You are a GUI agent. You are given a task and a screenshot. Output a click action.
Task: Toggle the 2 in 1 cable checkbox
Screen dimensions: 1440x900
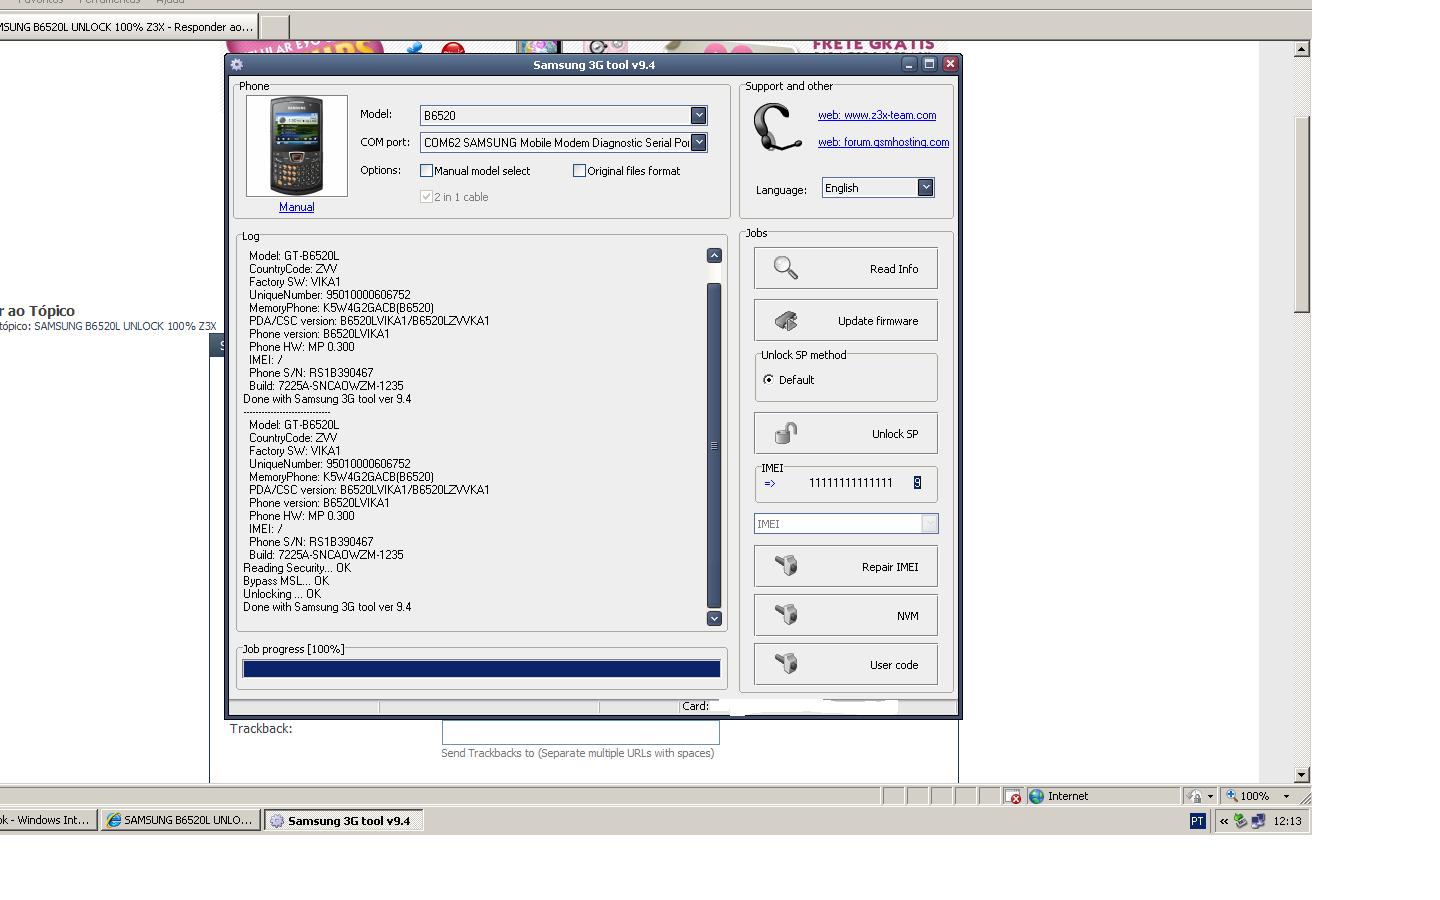[426, 197]
